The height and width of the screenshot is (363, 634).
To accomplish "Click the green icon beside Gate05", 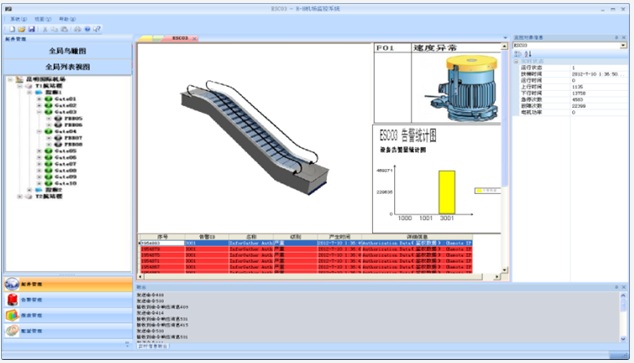I will (49, 151).
